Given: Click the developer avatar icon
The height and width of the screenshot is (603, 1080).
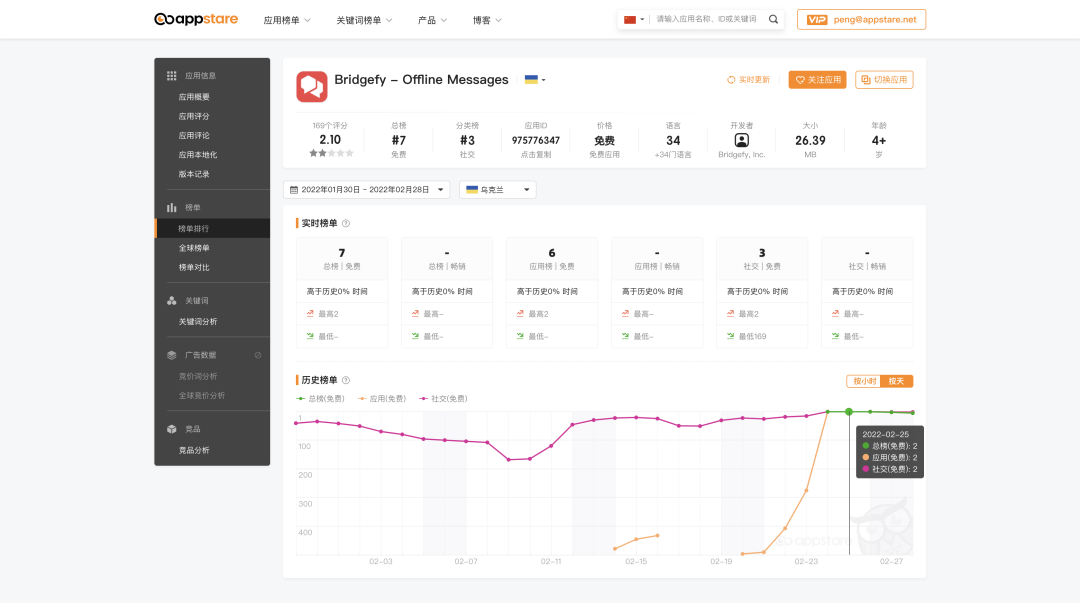Looking at the screenshot, I should click(741, 140).
